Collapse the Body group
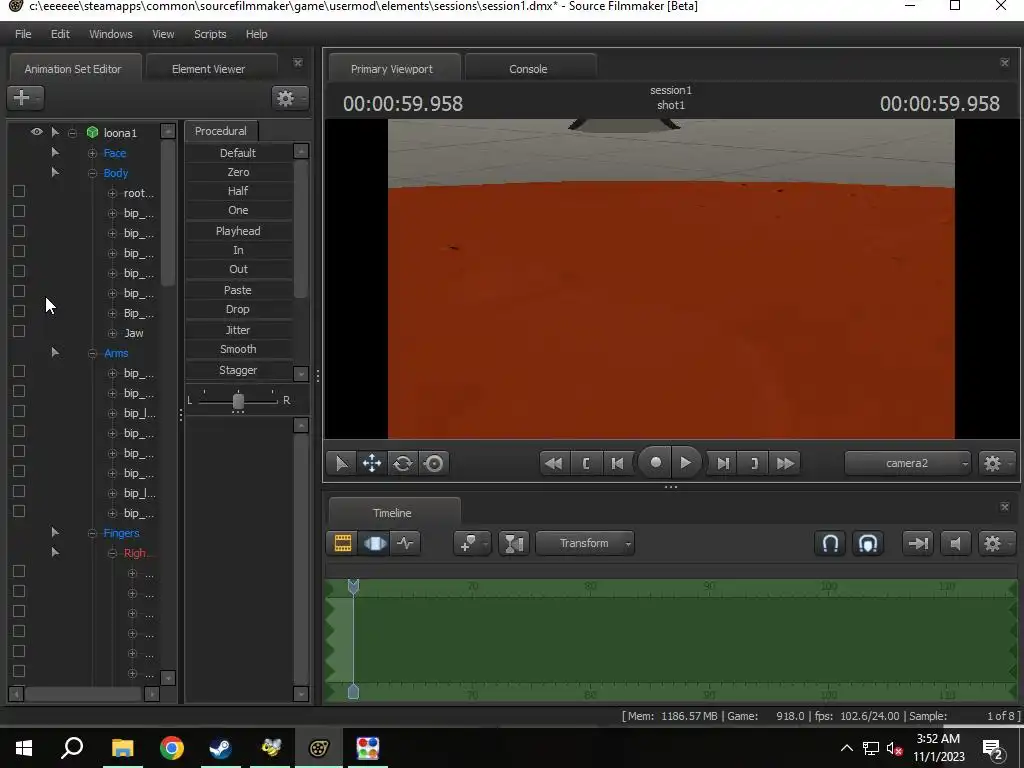Viewport: 1024px width, 768px height. pyautogui.click(x=92, y=173)
